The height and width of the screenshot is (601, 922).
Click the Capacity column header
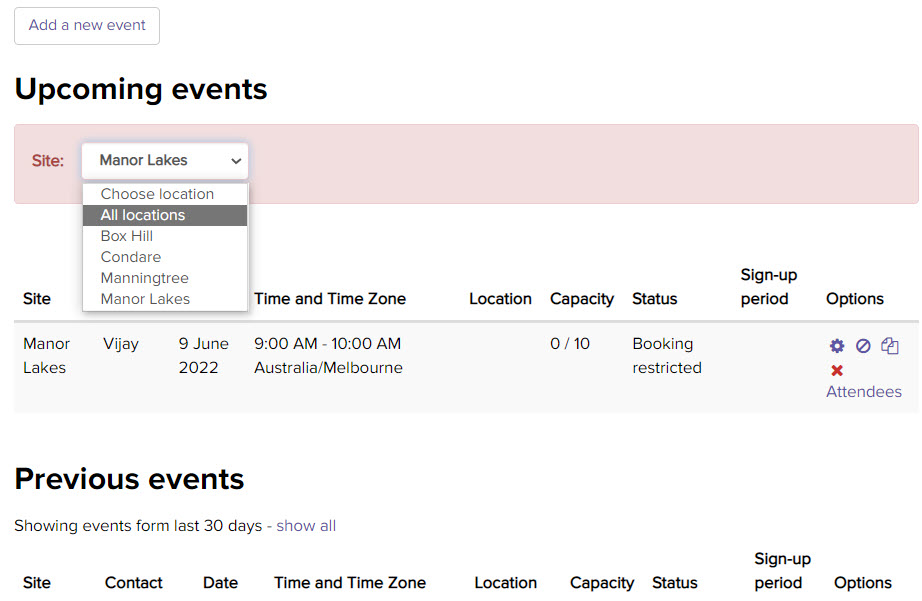point(582,298)
